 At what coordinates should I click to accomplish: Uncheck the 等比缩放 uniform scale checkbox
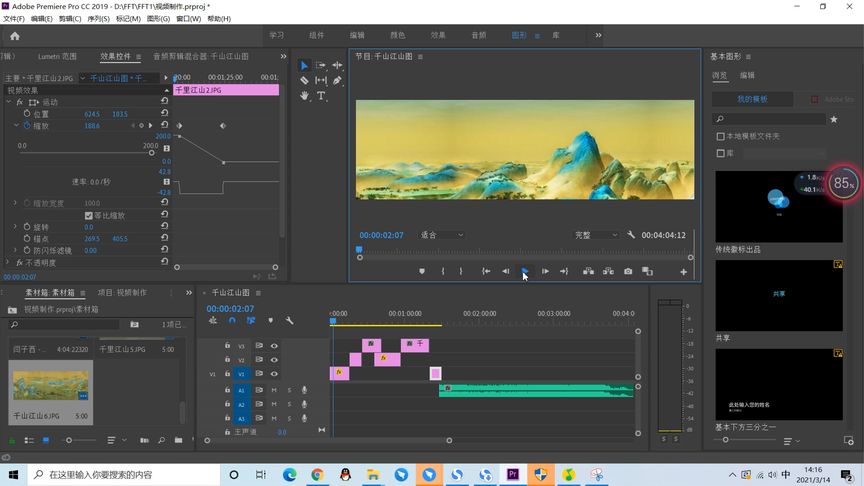click(89, 215)
